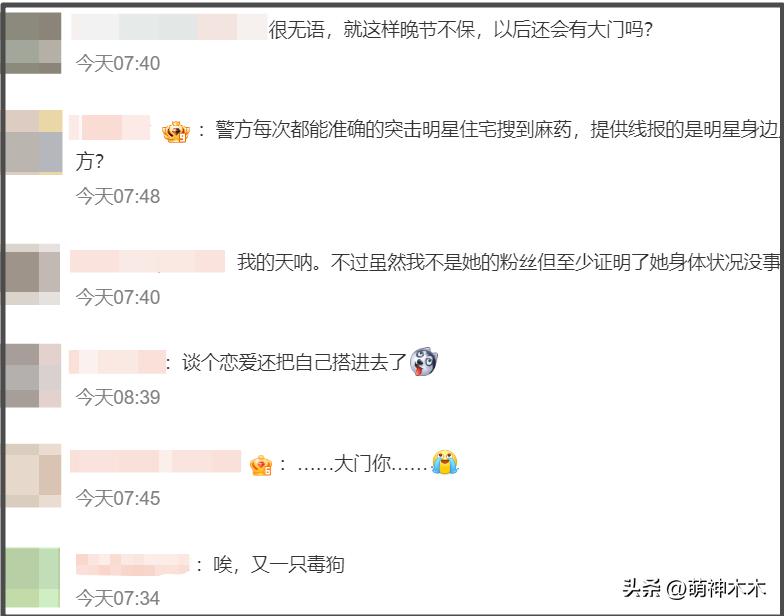Screen dimensions: 784x616
Task: Open avatar beside the police raid comment
Action: pyautogui.click(x=34, y=142)
